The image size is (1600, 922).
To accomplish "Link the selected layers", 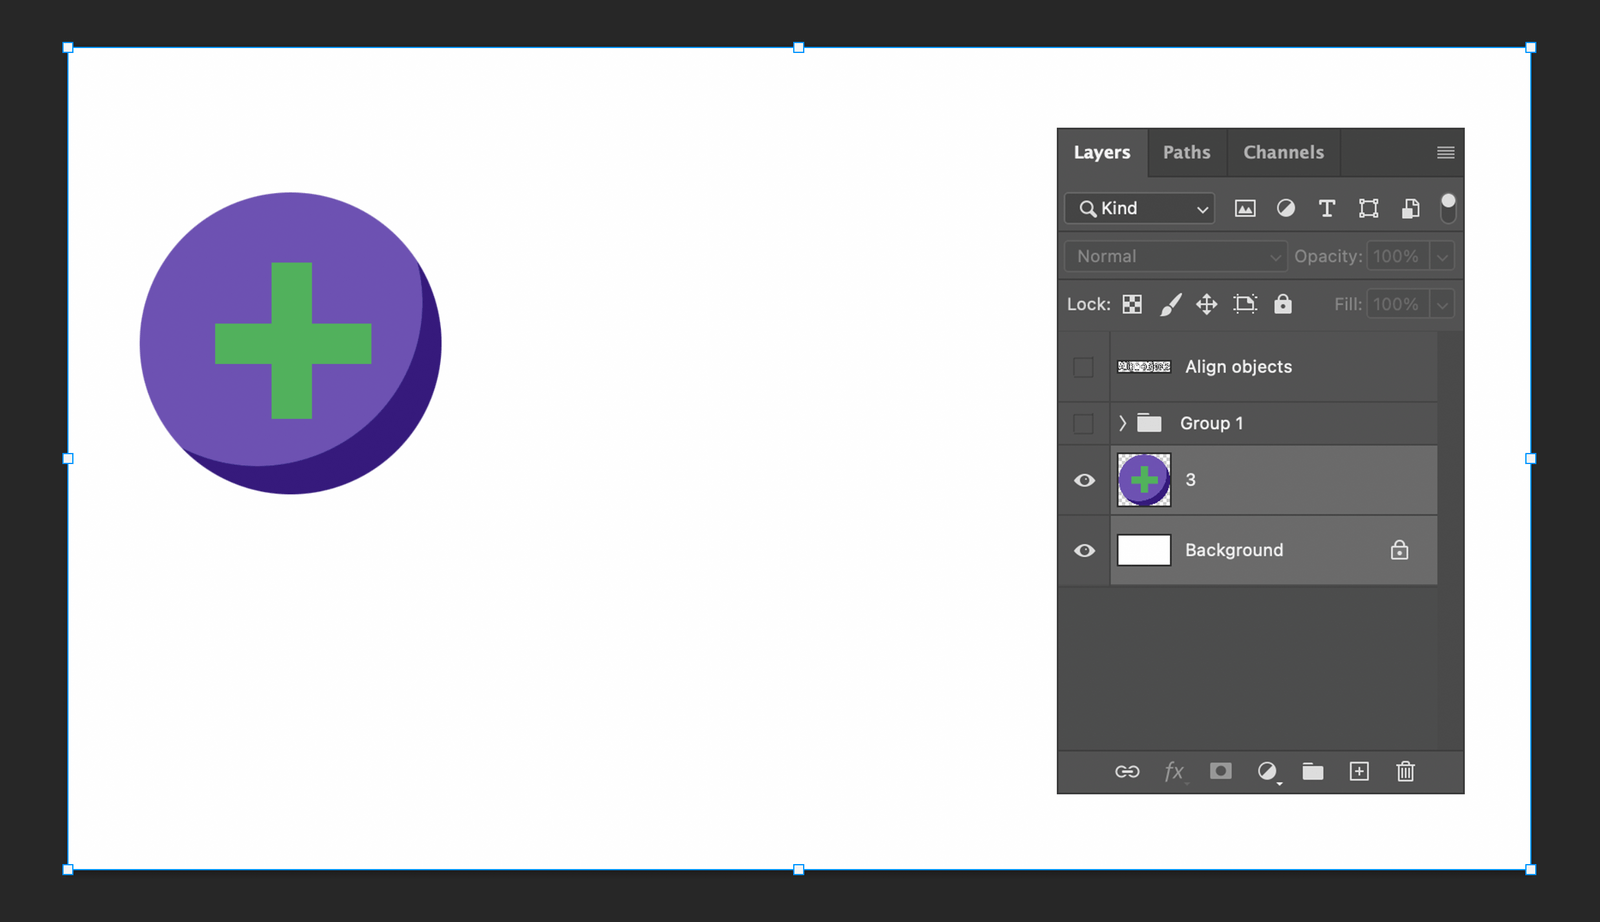I will coord(1127,771).
